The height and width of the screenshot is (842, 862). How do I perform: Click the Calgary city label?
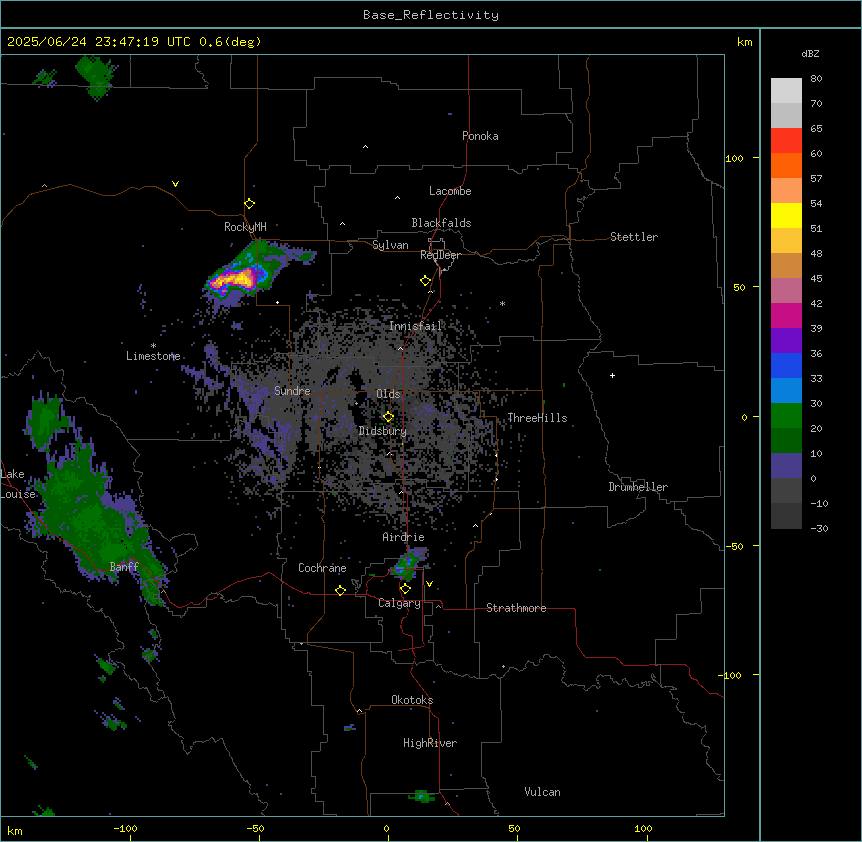(399, 603)
